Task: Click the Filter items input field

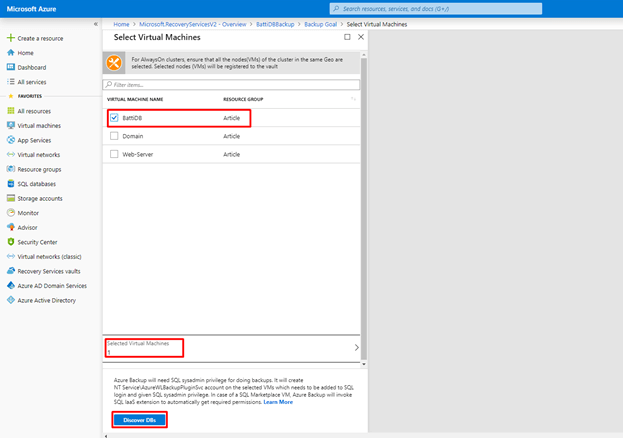Action: tap(231, 85)
